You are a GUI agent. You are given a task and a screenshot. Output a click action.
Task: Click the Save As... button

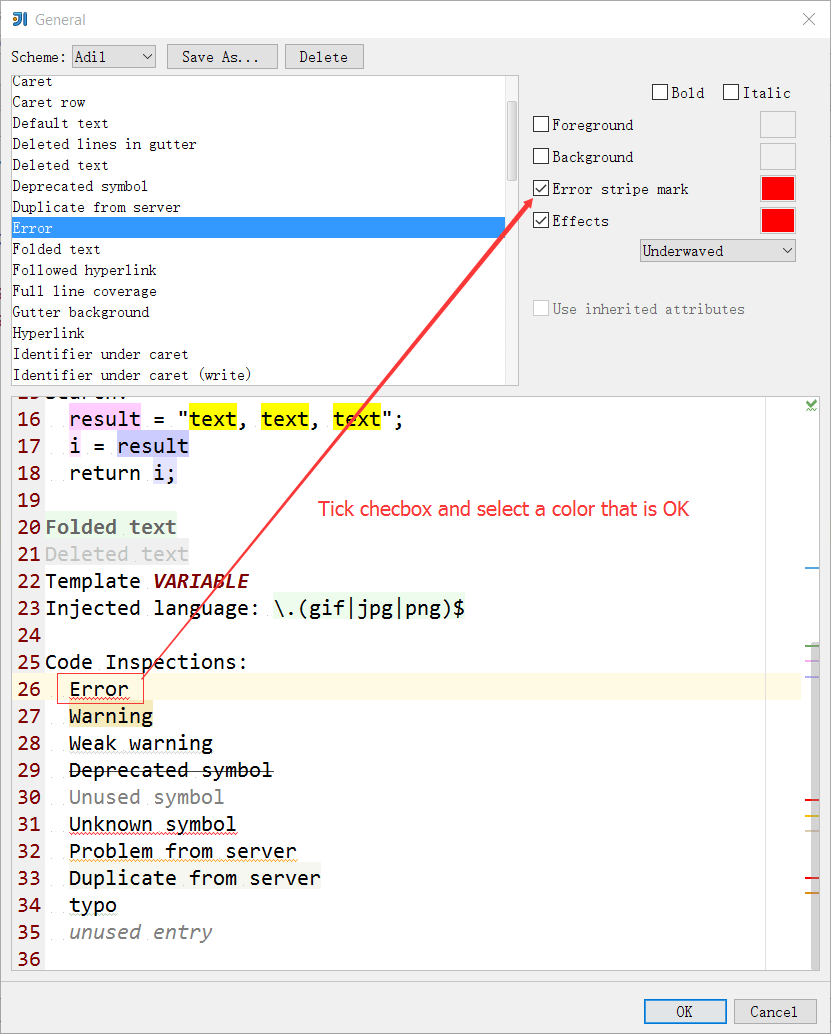click(222, 56)
